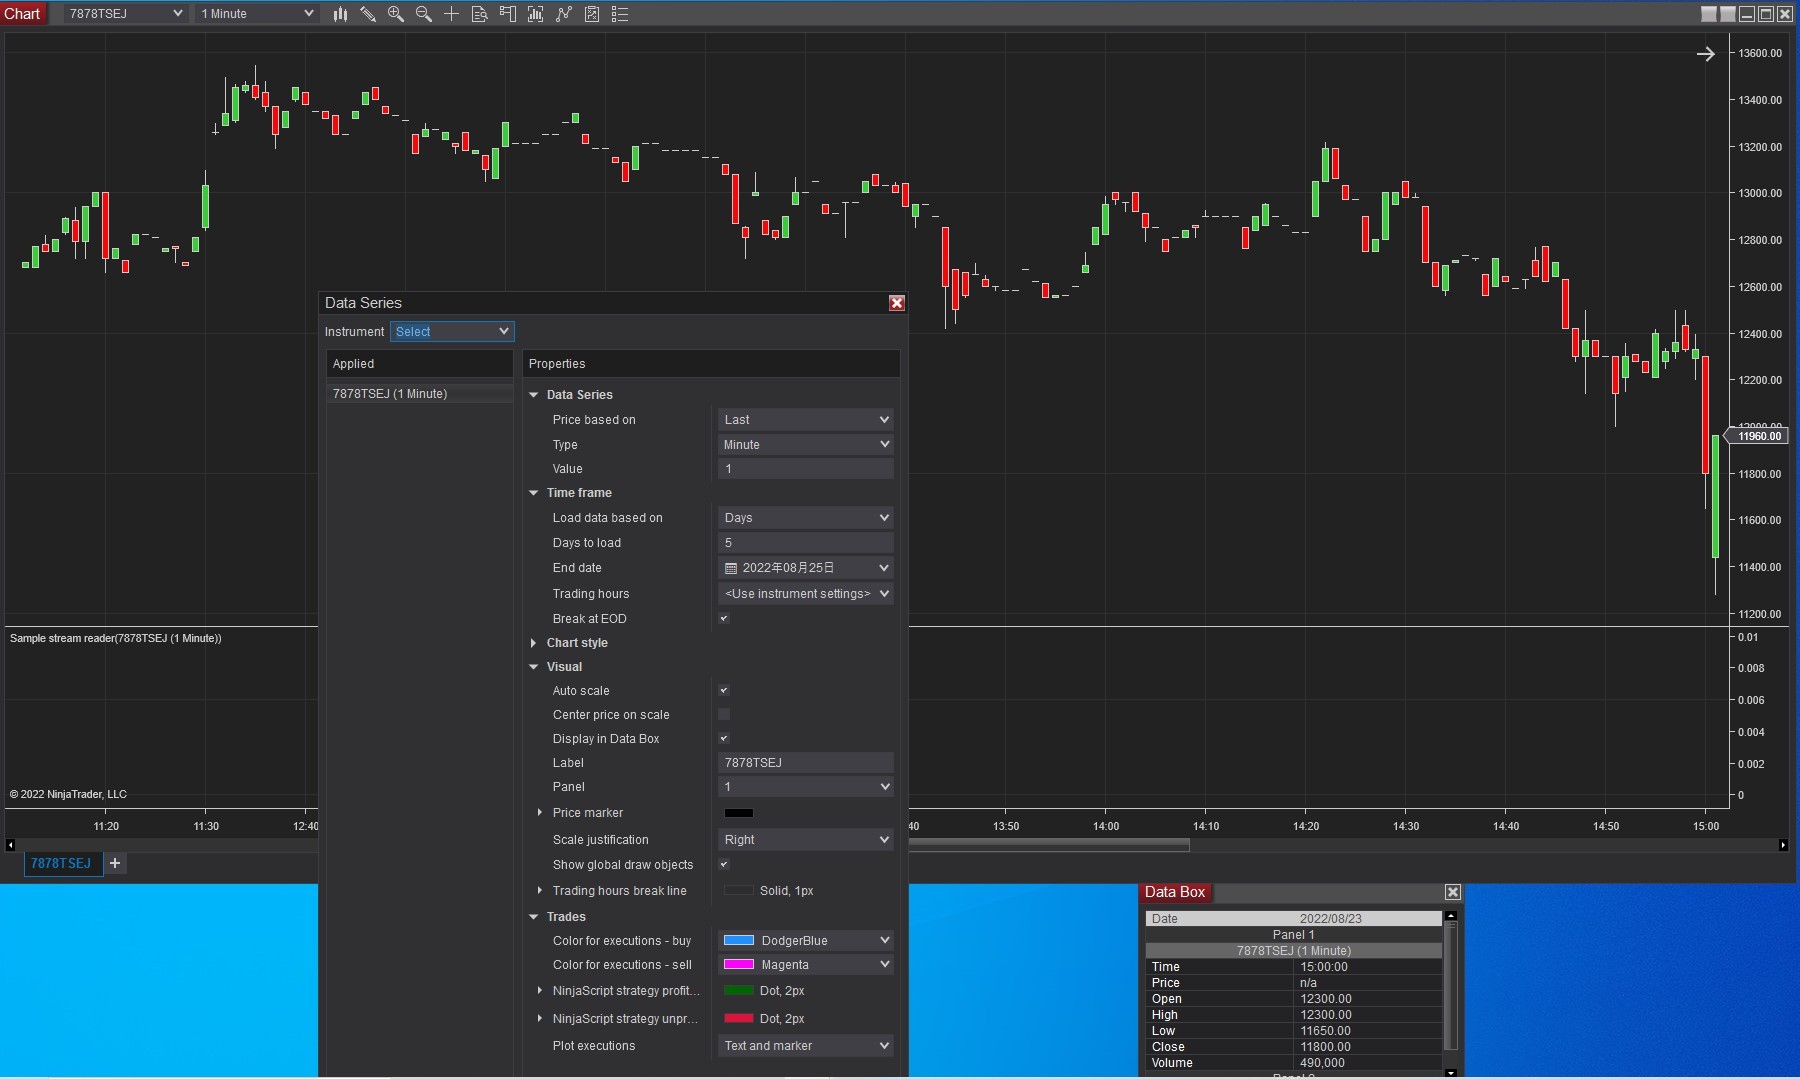Select applied series 7878TSEJ (1 Minute)
The height and width of the screenshot is (1079, 1800).
(x=420, y=394)
